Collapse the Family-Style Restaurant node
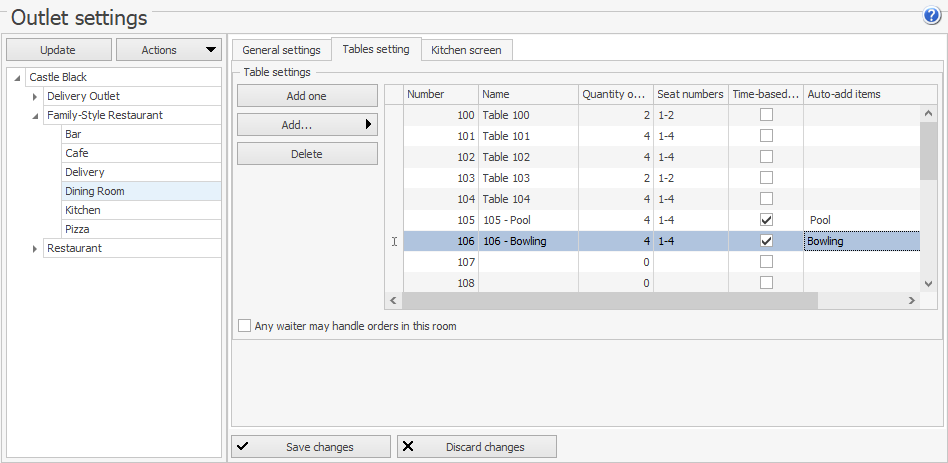 tap(35, 116)
